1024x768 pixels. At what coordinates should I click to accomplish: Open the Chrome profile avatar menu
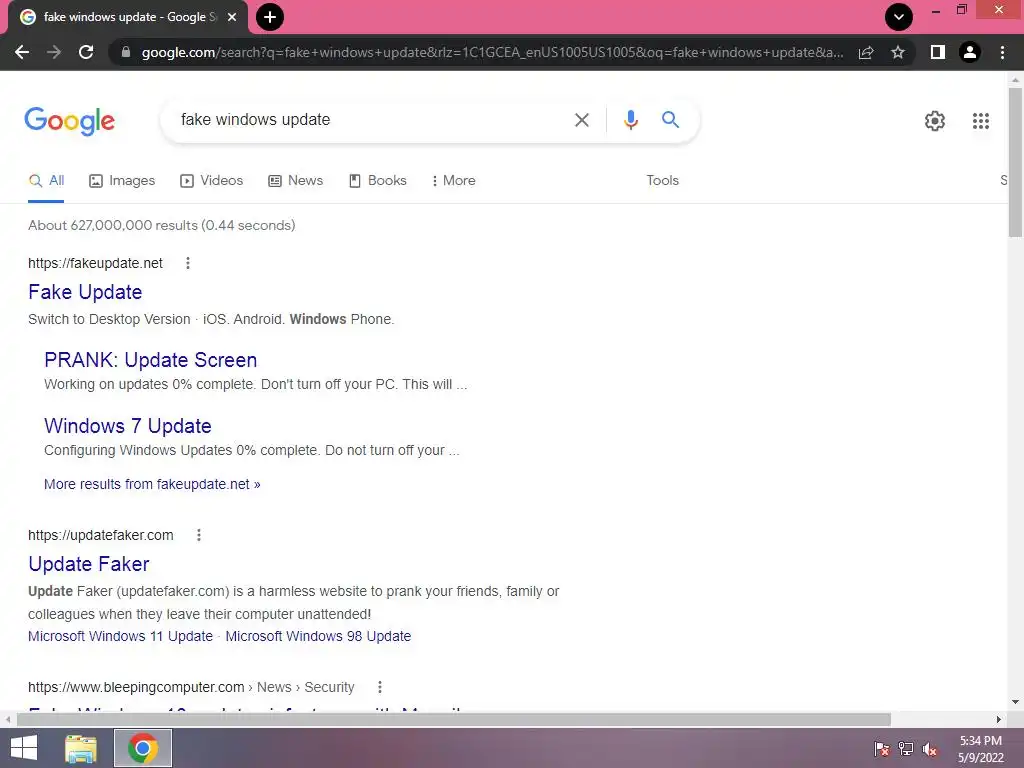click(x=970, y=52)
